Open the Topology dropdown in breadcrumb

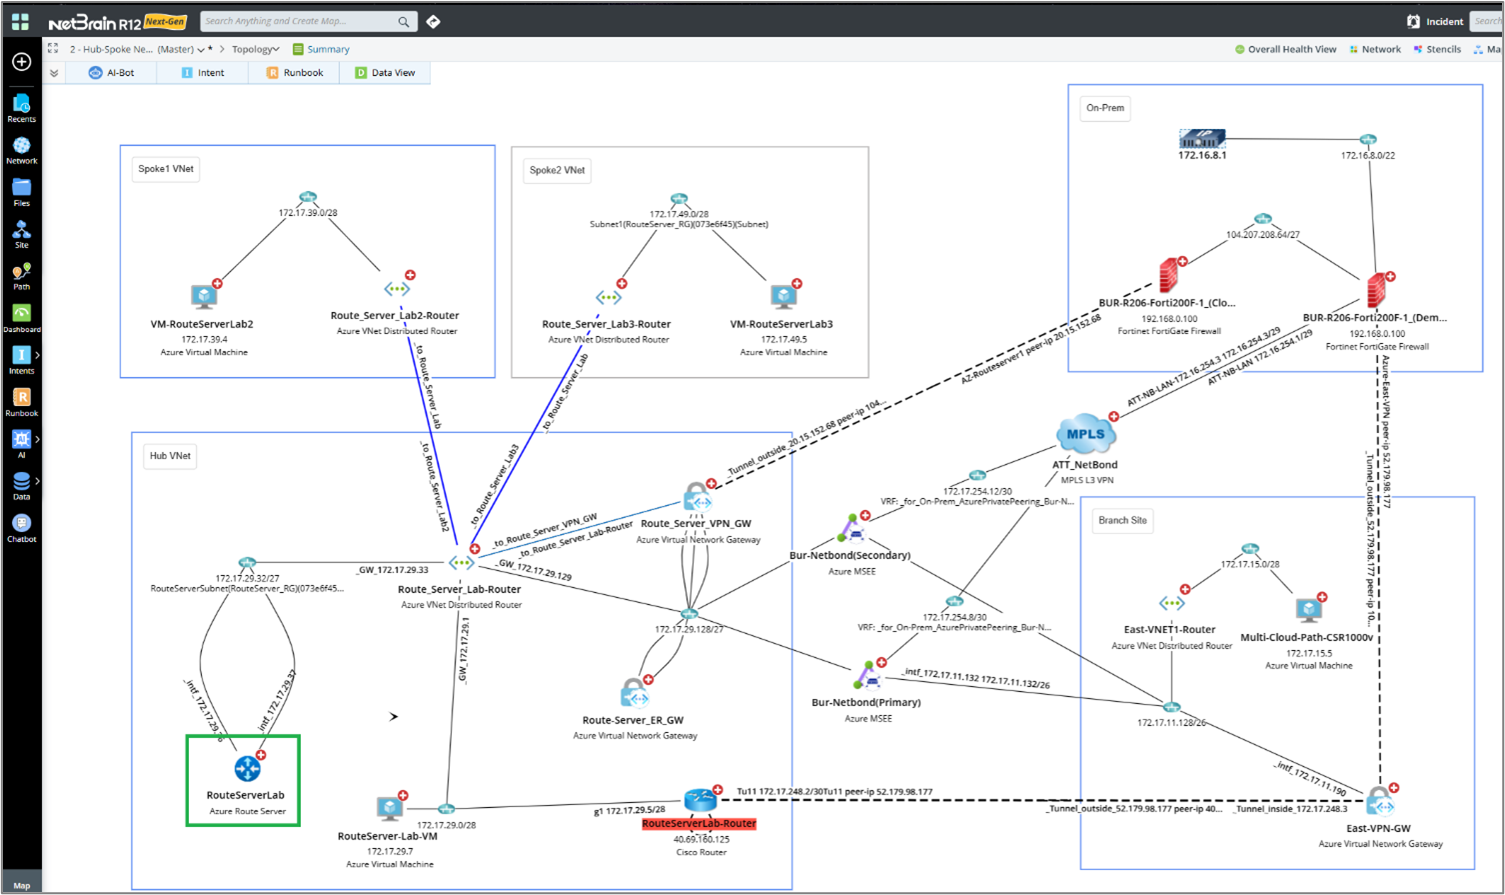255,49
